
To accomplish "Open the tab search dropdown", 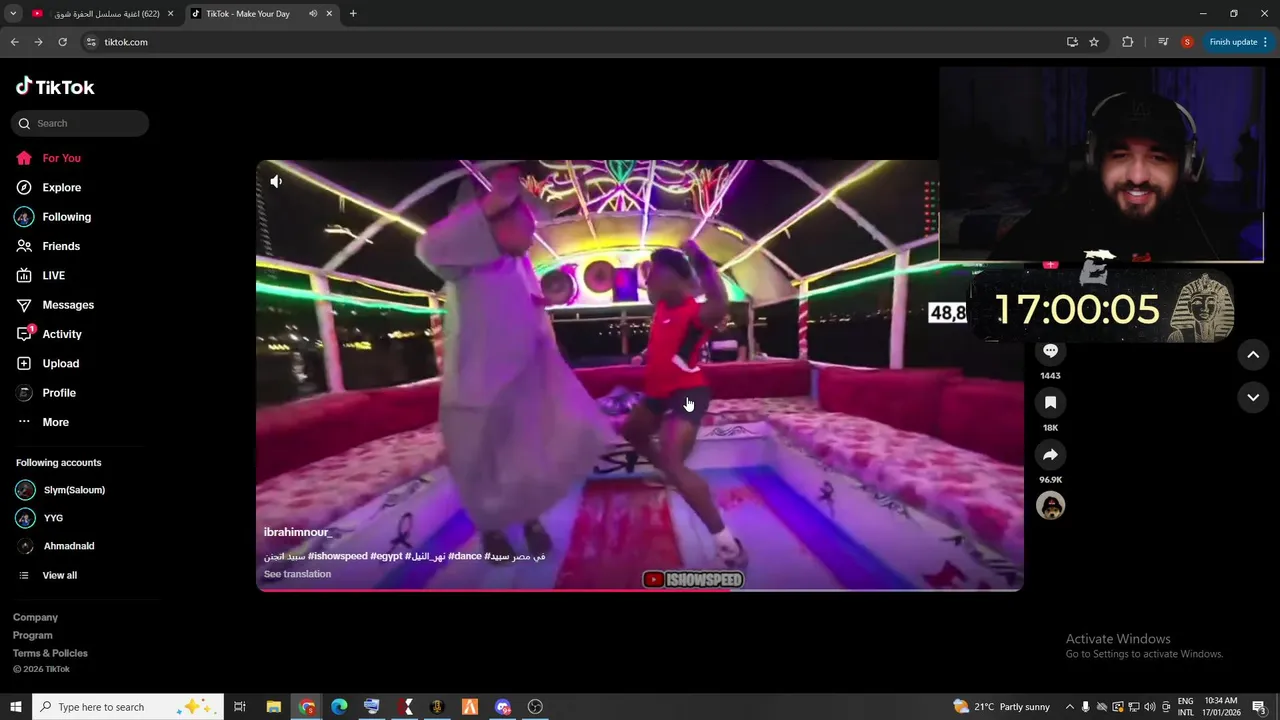I will (x=13, y=14).
